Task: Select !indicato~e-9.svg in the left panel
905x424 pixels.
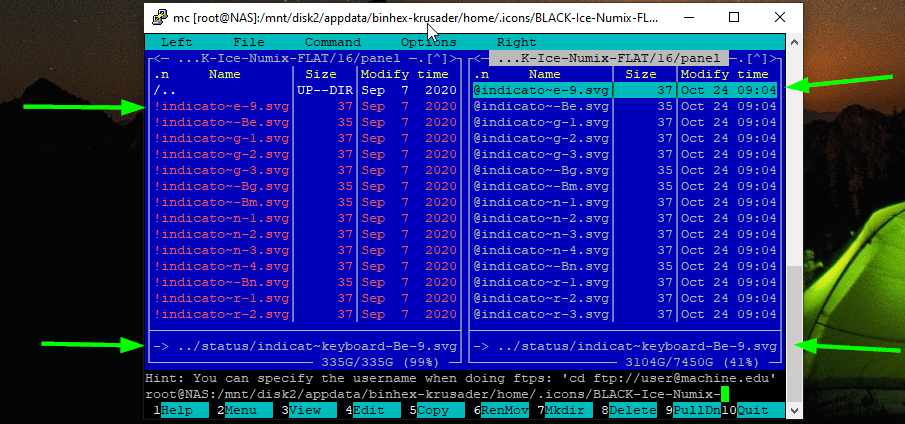Action: (x=305, y=107)
